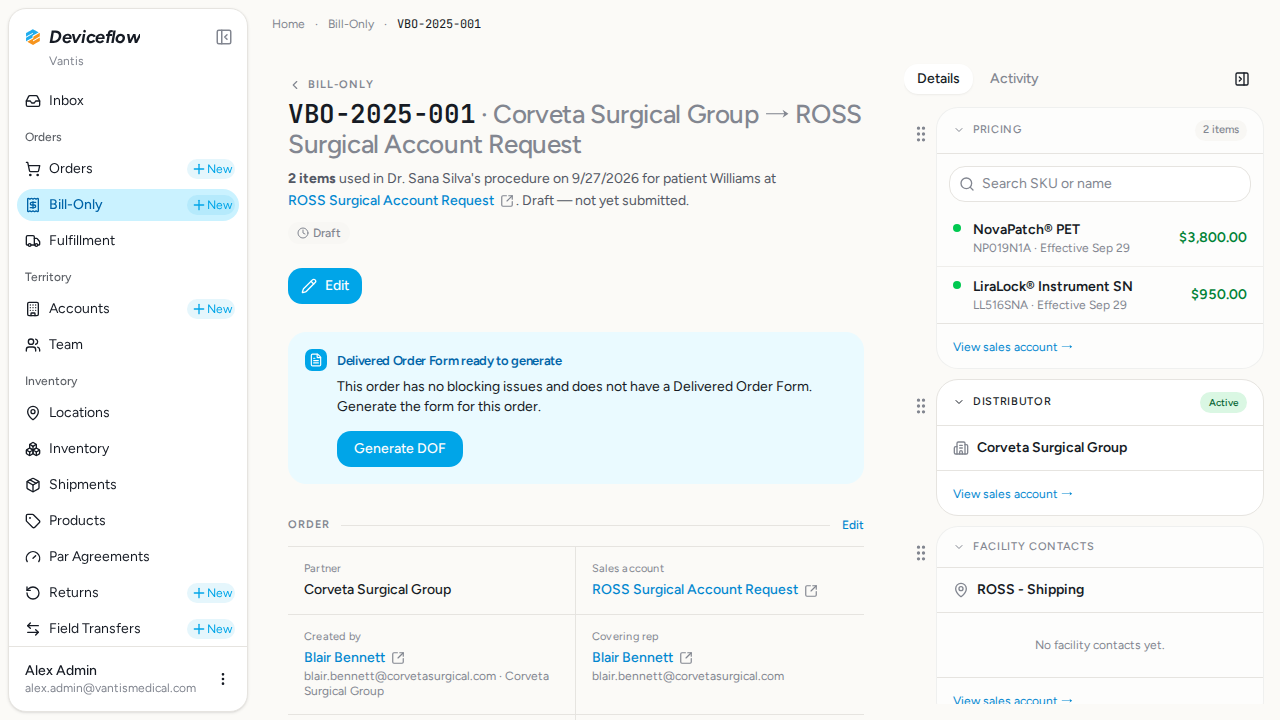
Task: Click the Deviceflow logo icon
Action: 33,37
